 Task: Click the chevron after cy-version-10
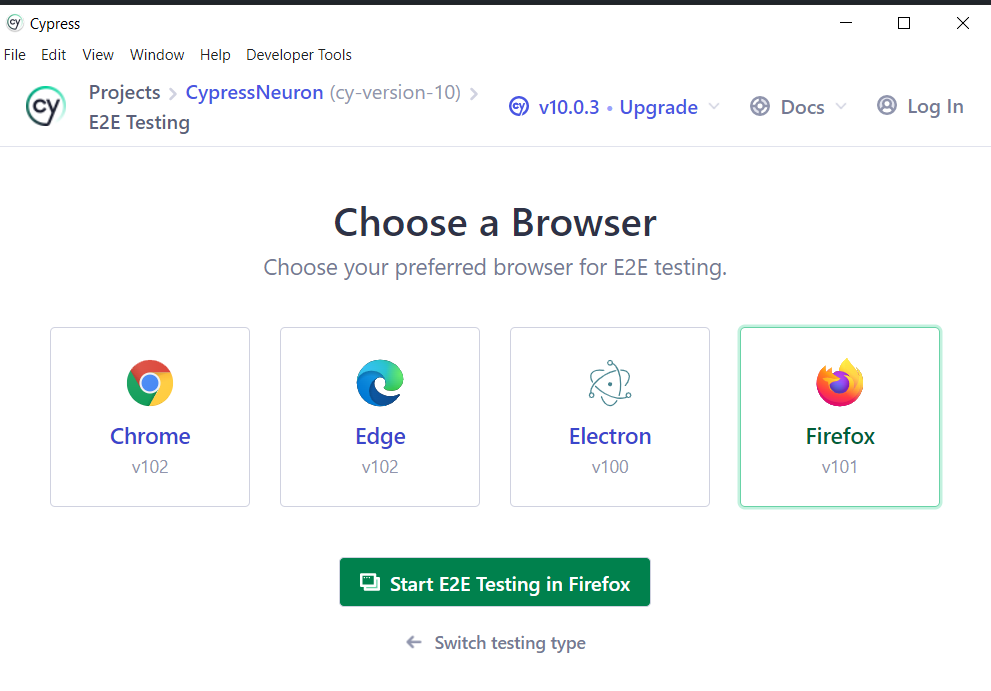point(474,92)
